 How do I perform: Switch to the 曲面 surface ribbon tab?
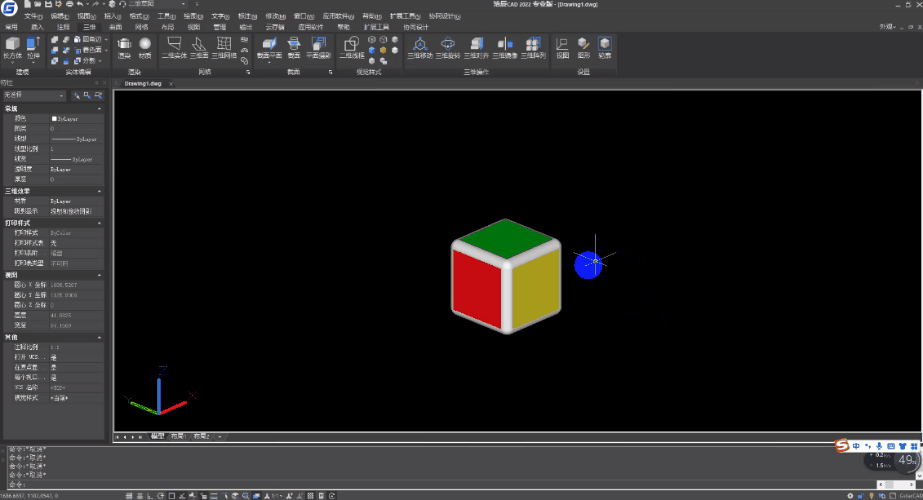click(115, 27)
